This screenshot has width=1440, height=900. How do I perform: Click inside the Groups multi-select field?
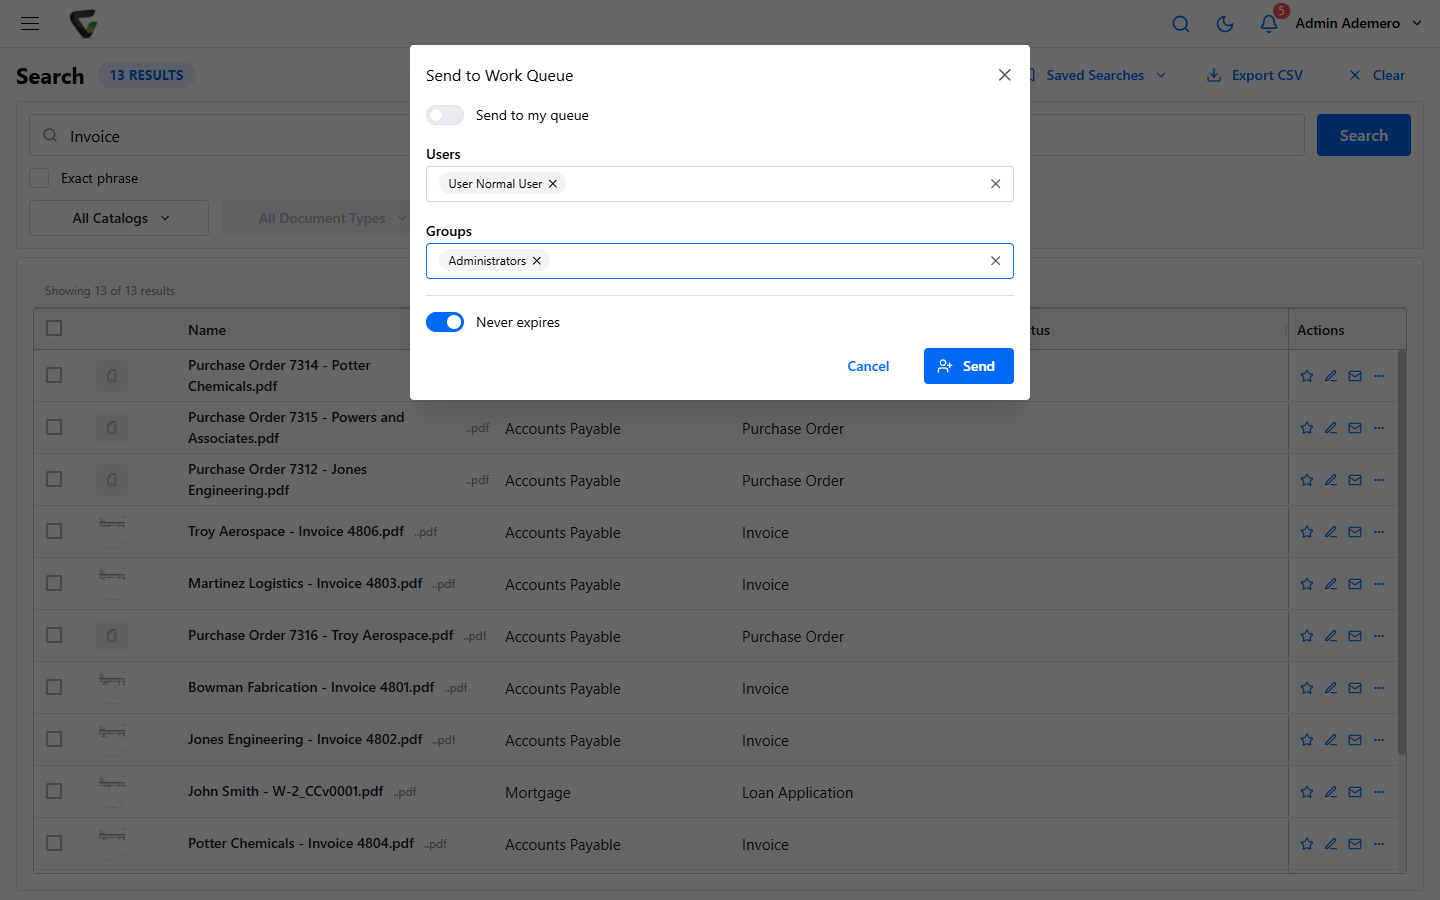720,261
